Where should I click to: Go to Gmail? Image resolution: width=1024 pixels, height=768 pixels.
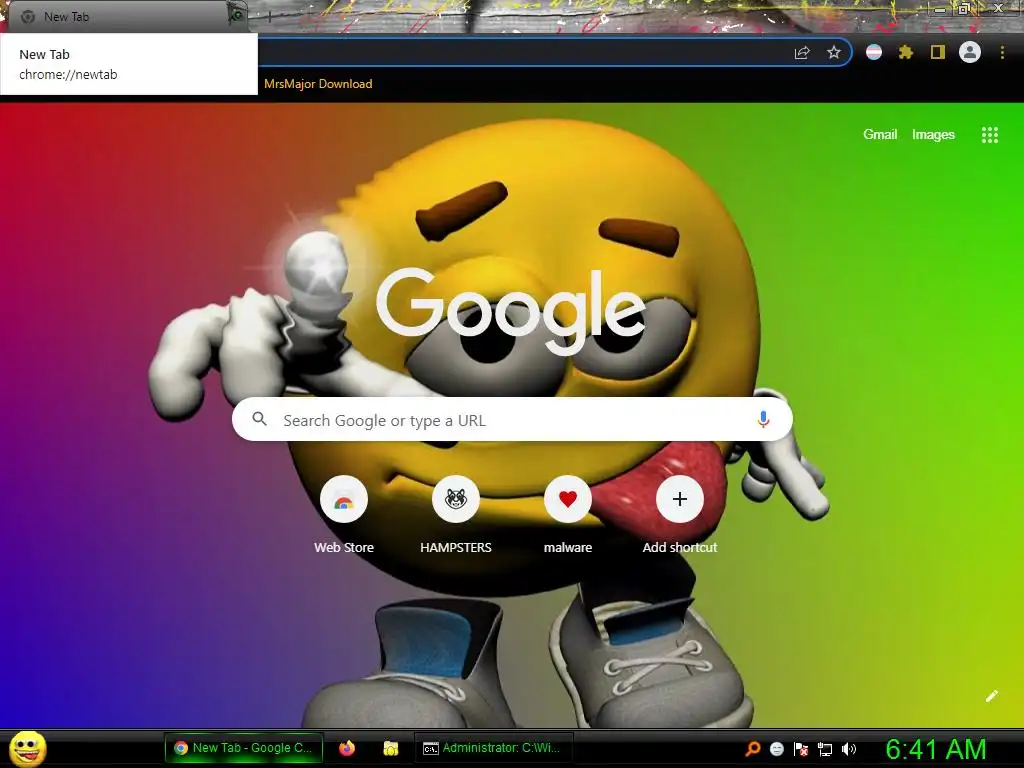[880, 135]
